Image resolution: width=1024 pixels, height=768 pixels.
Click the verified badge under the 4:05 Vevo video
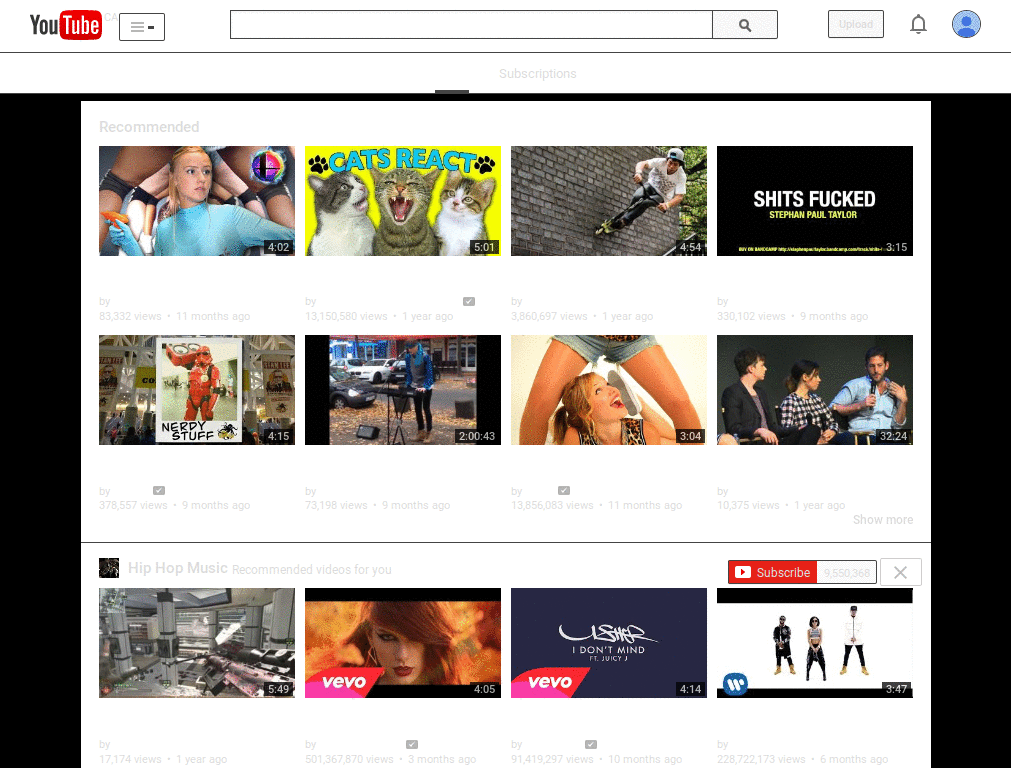pyautogui.click(x=411, y=744)
